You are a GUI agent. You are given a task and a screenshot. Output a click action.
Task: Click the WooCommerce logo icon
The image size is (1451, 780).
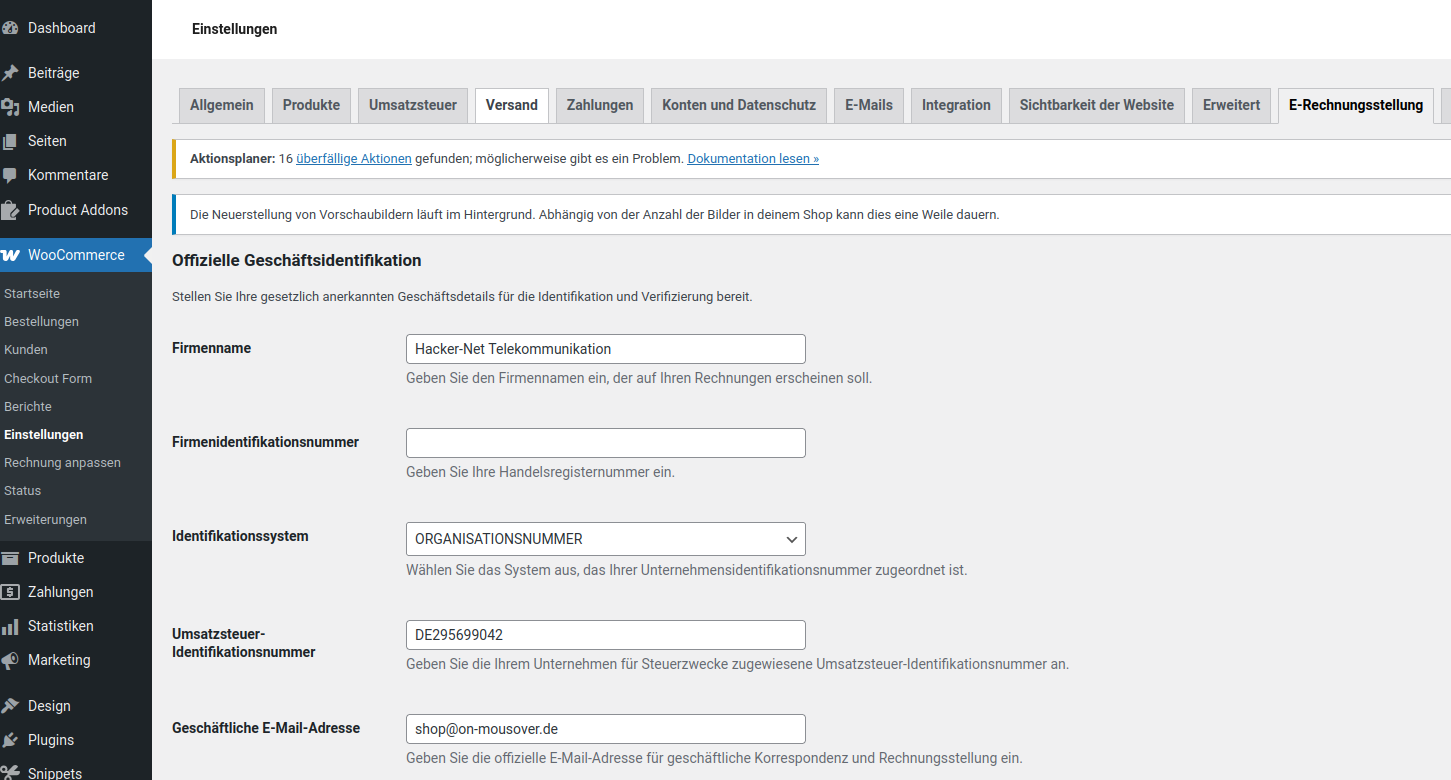(x=10, y=255)
